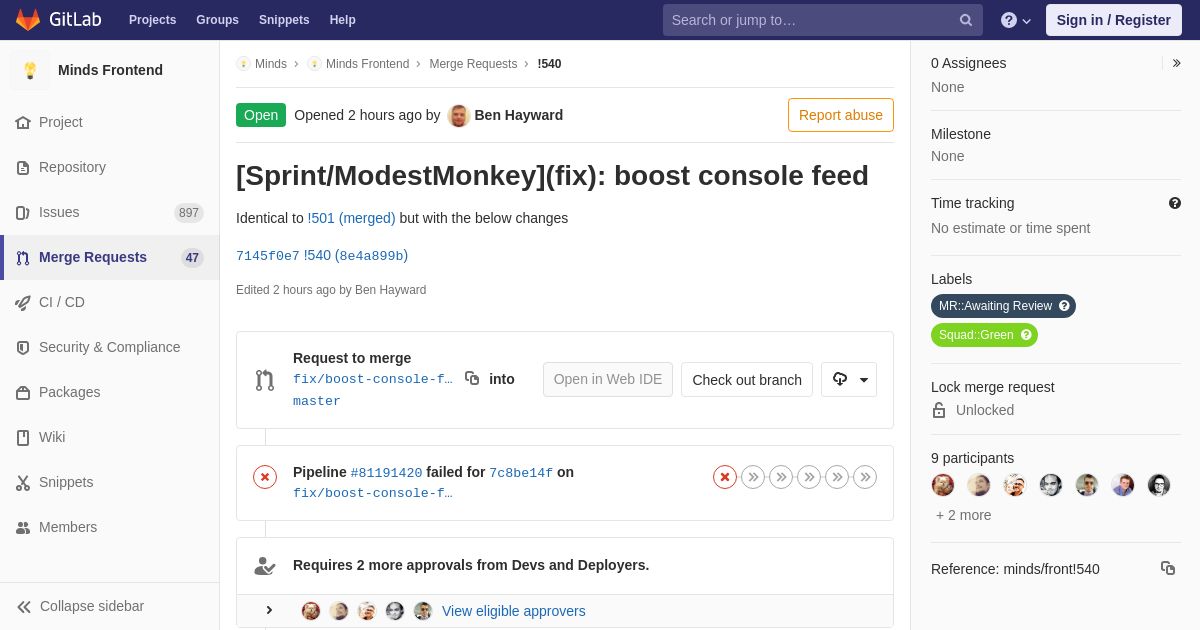Image resolution: width=1200 pixels, height=630 pixels.
Task: Click Merge Requests breadcrumb link
Action: [473, 64]
